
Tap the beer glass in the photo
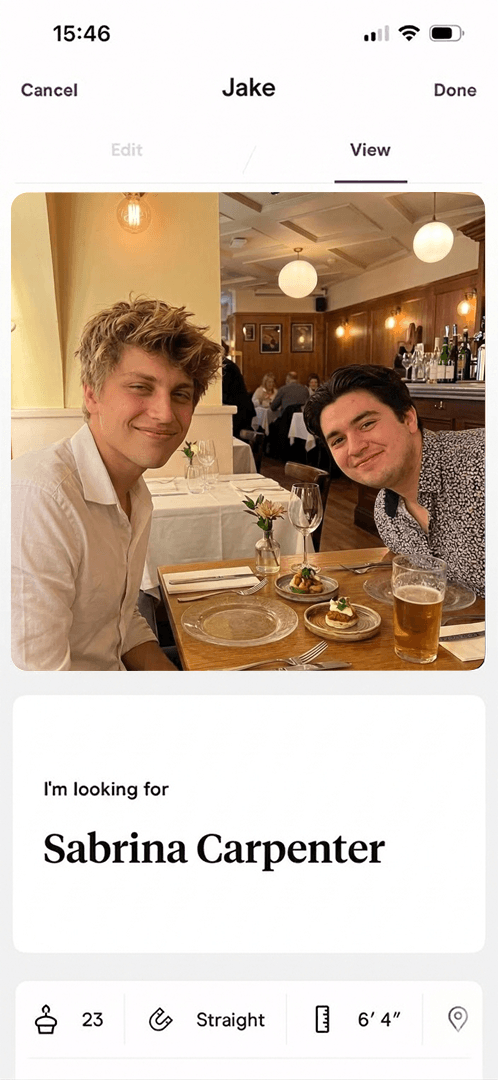(x=419, y=608)
